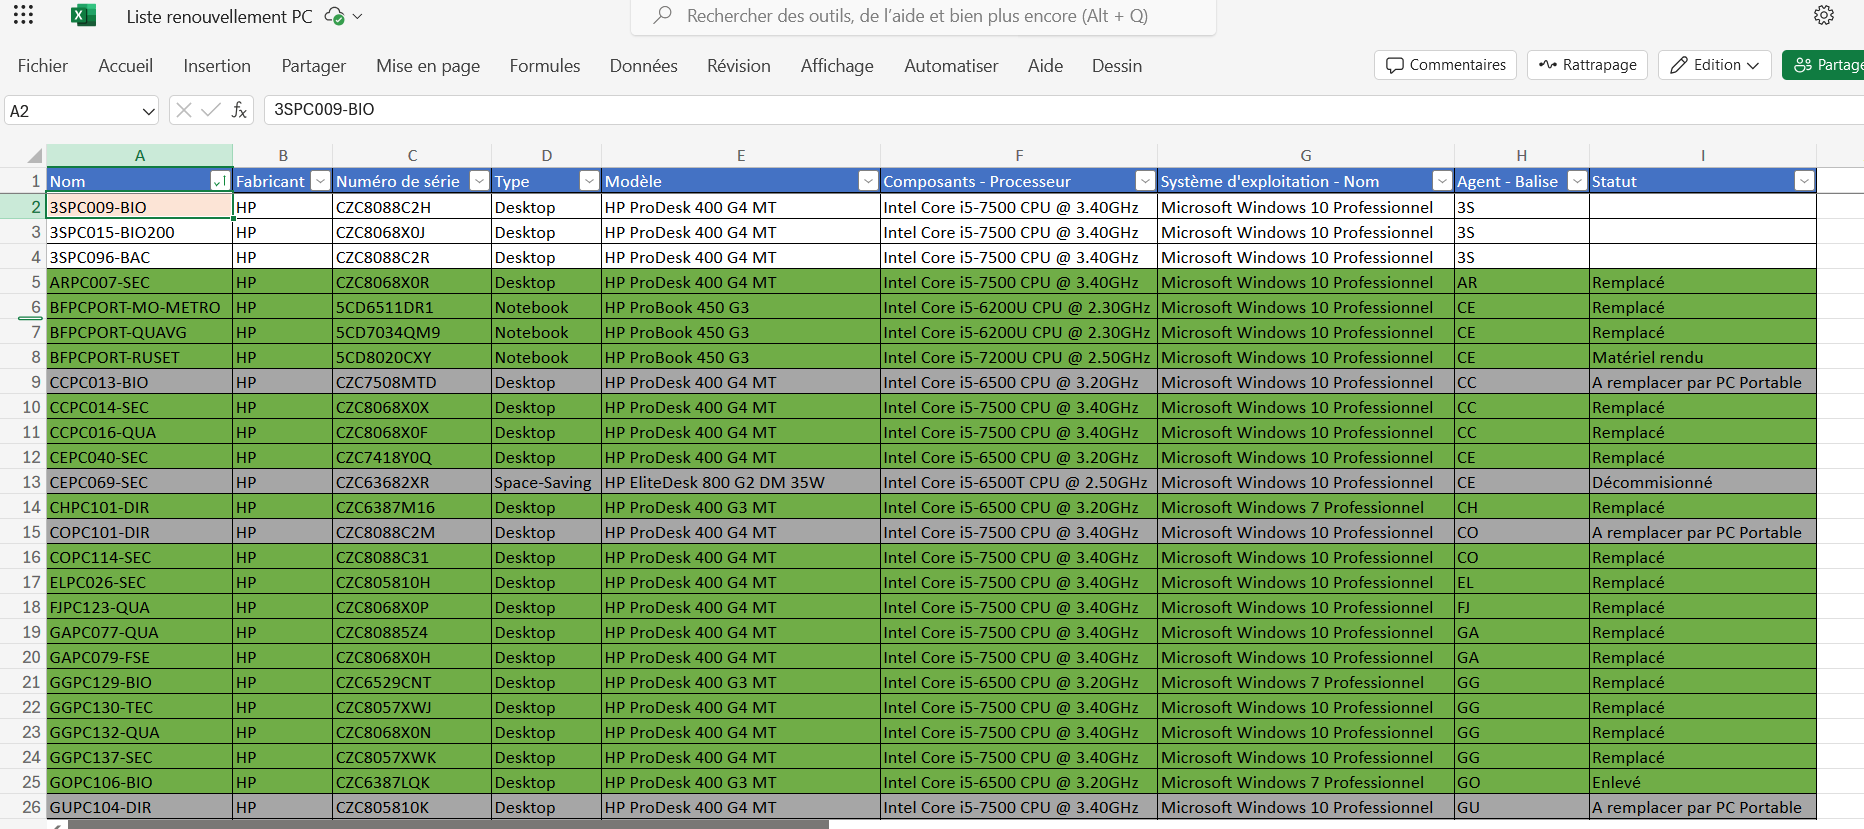Click the insert function fx icon
The image size is (1864, 829).
coord(239,110)
